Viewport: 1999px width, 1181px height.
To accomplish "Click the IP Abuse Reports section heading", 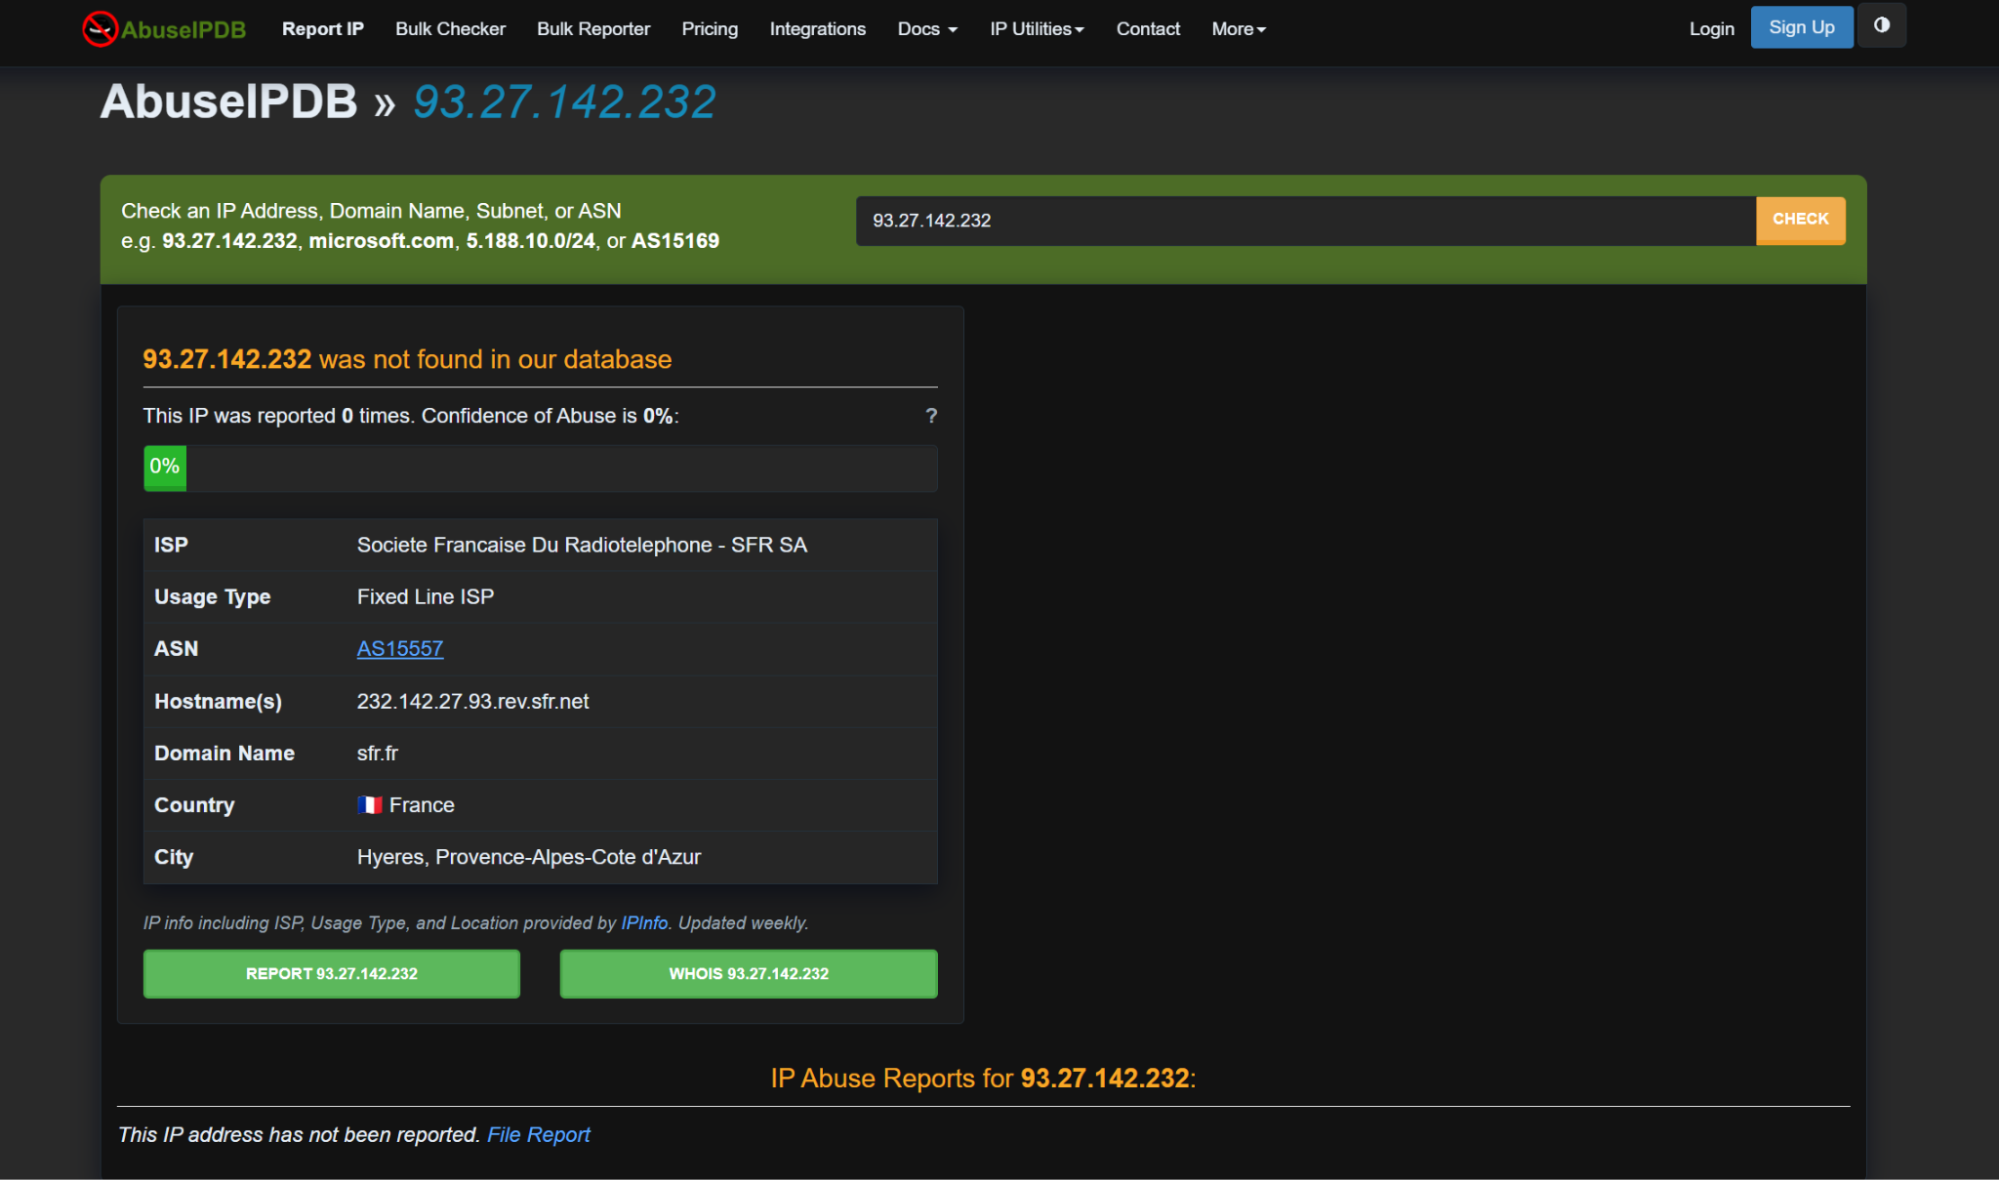I will tap(983, 1078).
